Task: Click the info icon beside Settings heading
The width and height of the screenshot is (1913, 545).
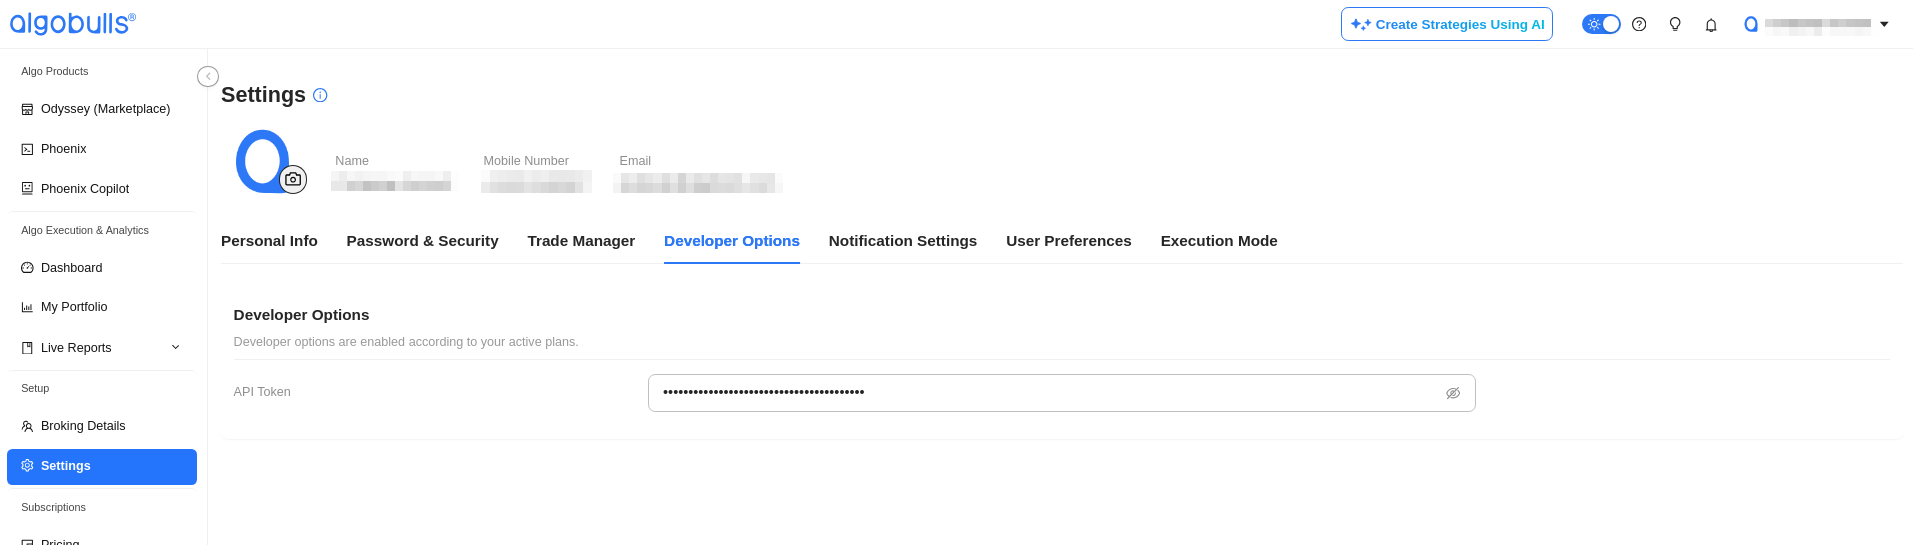Action: [320, 95]
